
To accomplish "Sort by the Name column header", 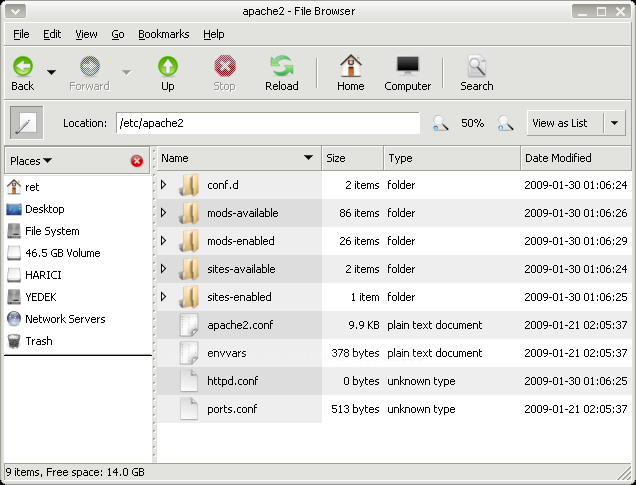I will [x=239, y=158].
